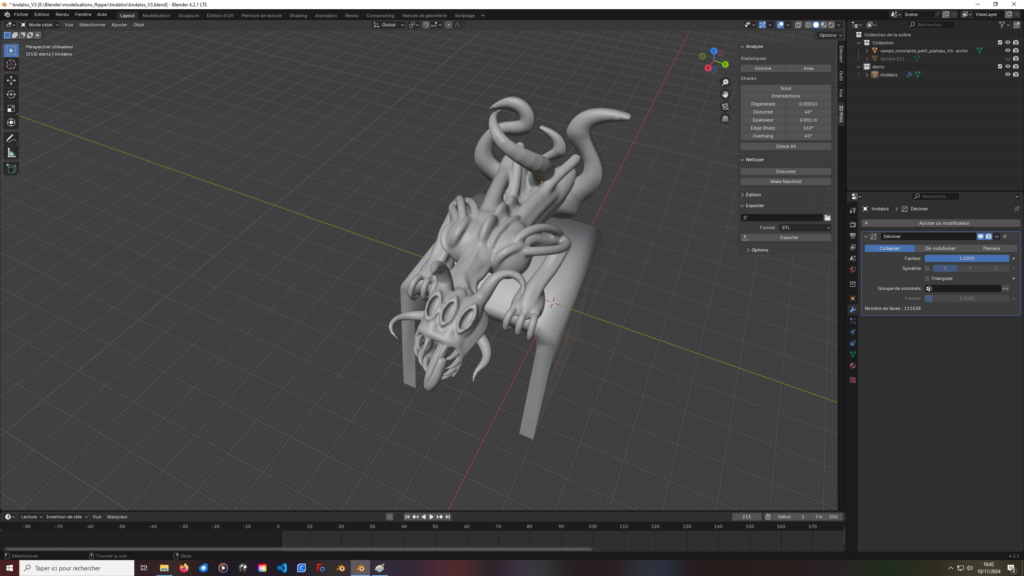
Task: Open the viewport Ajouter menu
Action: 119,25
